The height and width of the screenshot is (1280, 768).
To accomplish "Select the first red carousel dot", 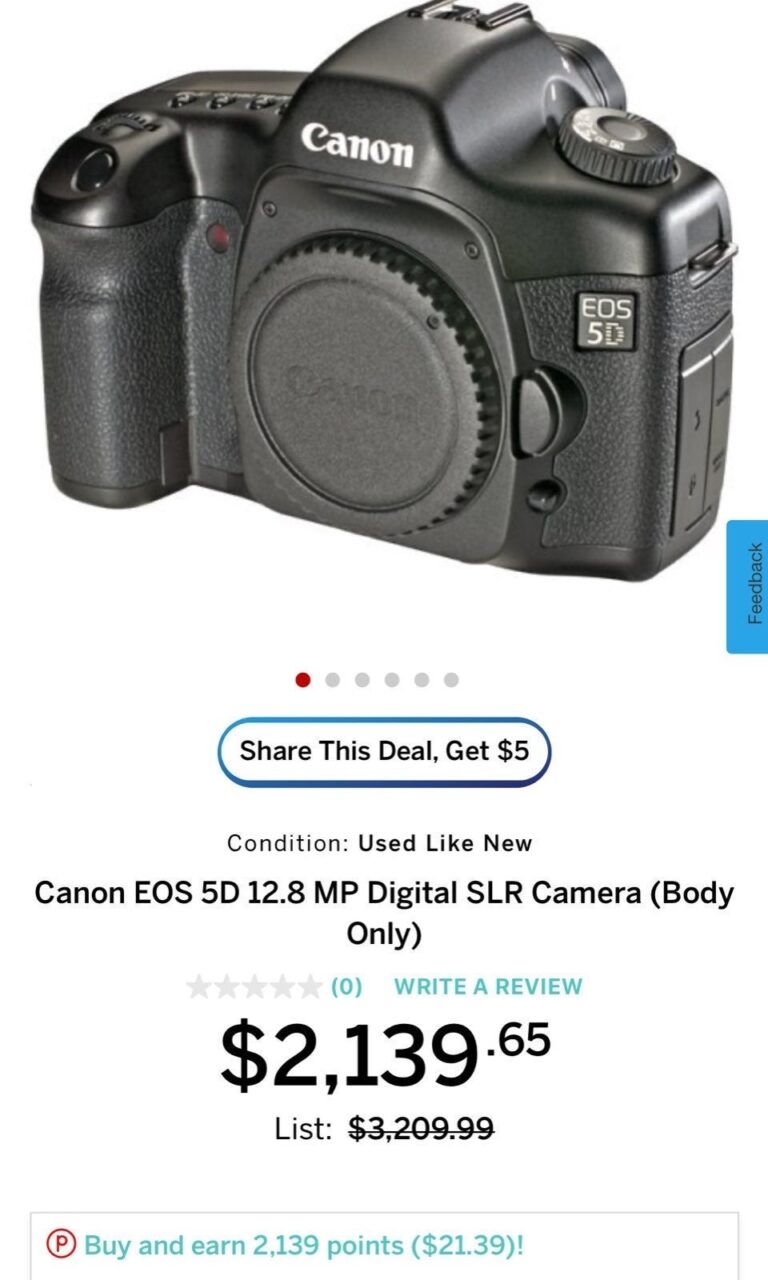I will coord(303,680).
